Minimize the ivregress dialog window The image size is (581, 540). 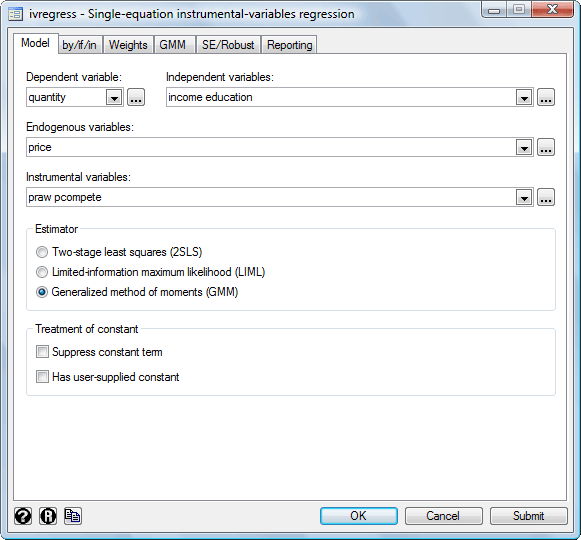494,10
